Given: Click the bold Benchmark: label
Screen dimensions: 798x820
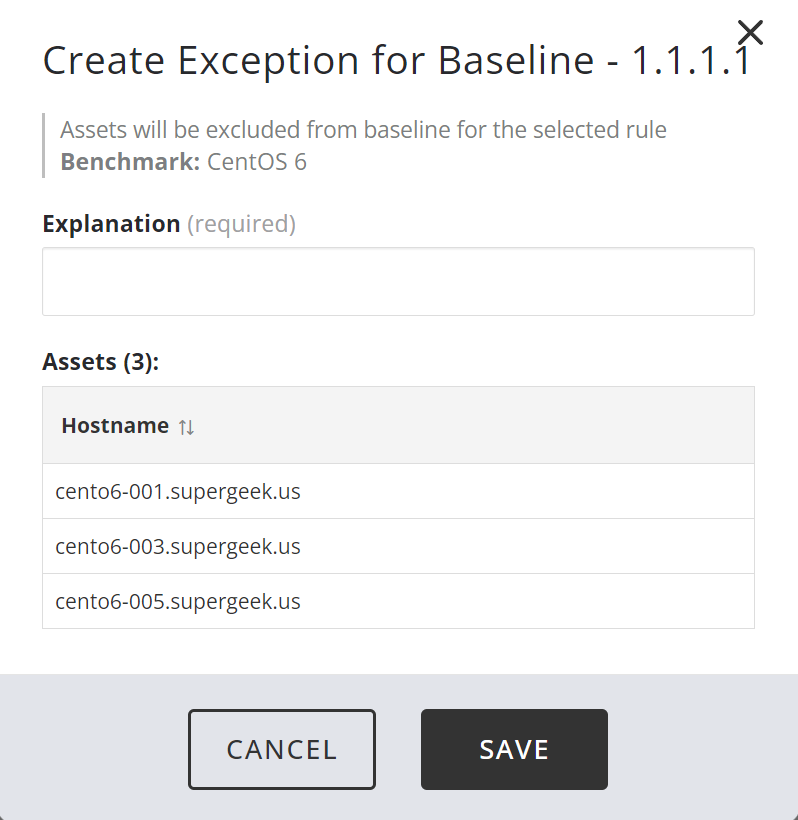Looking at the screenshot, I should (x=130, y=162).
